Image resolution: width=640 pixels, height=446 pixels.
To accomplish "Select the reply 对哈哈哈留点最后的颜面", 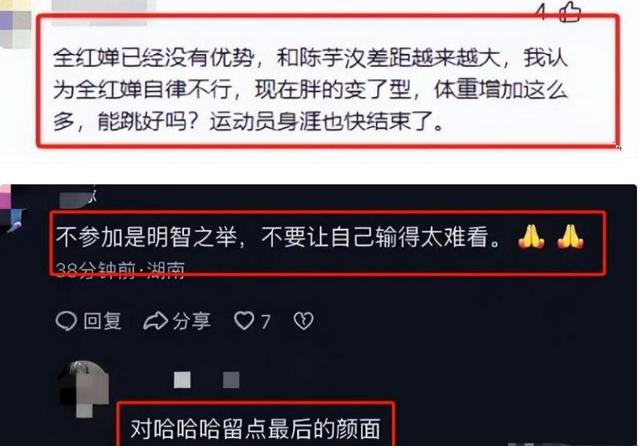I will click(256, 428).
